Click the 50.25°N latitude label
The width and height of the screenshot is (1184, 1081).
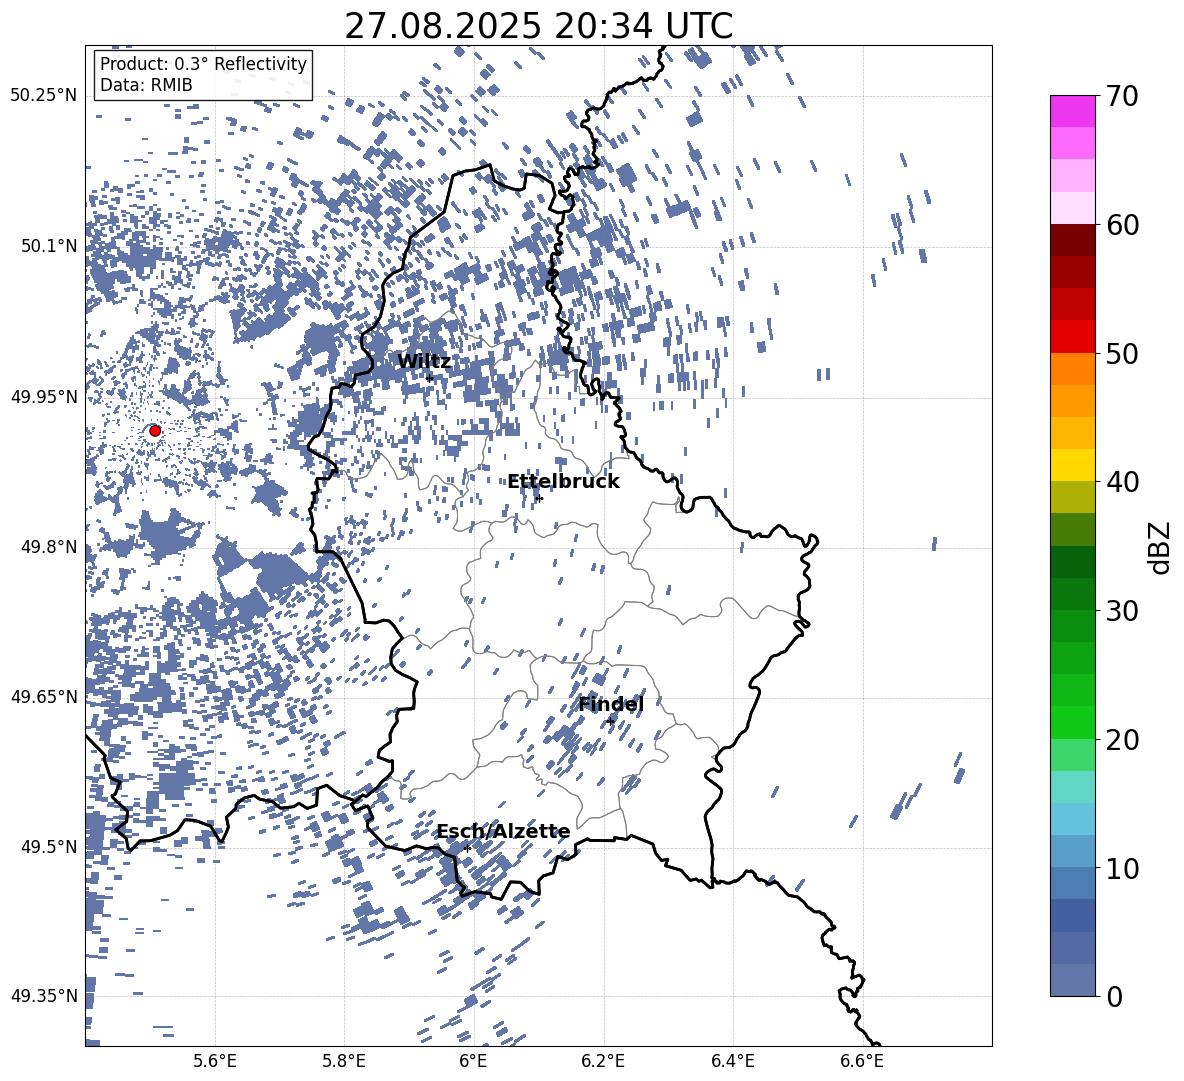pos(44,96)
